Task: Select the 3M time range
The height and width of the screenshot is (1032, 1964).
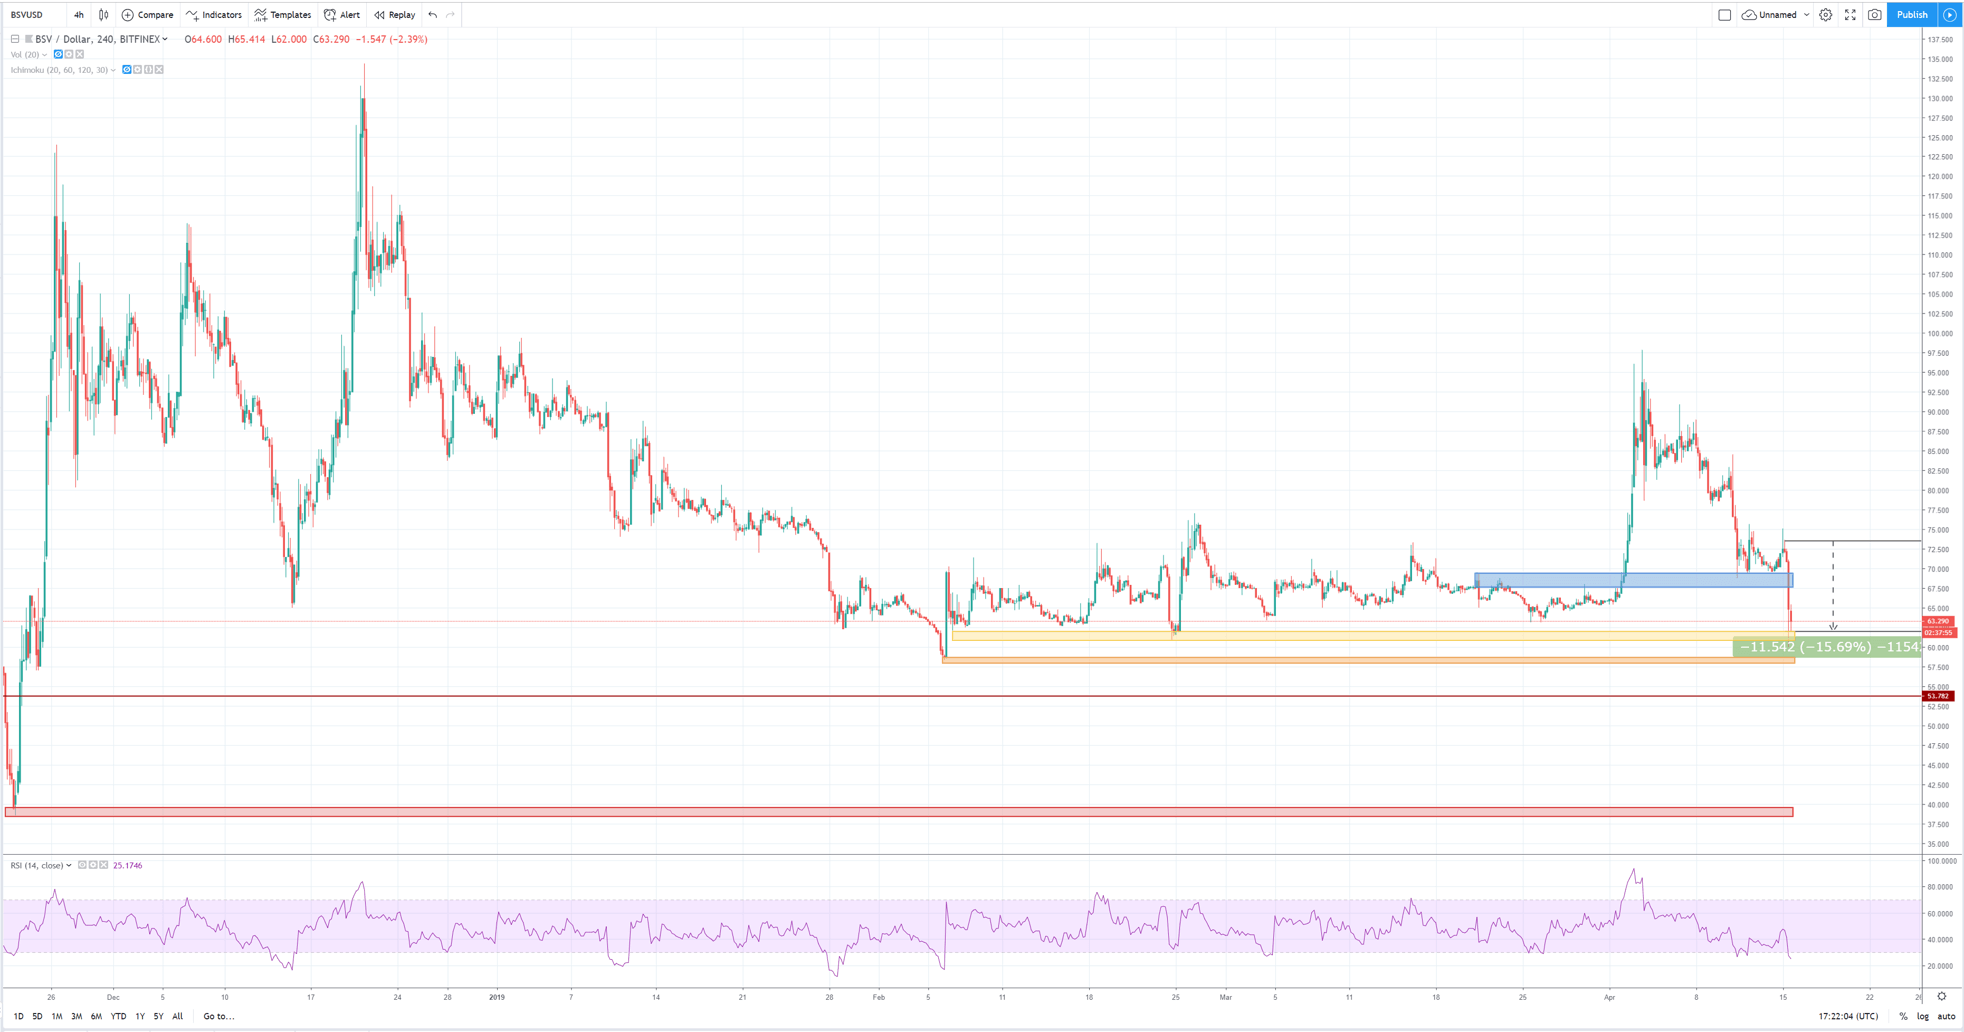Action: [76, 1016]
